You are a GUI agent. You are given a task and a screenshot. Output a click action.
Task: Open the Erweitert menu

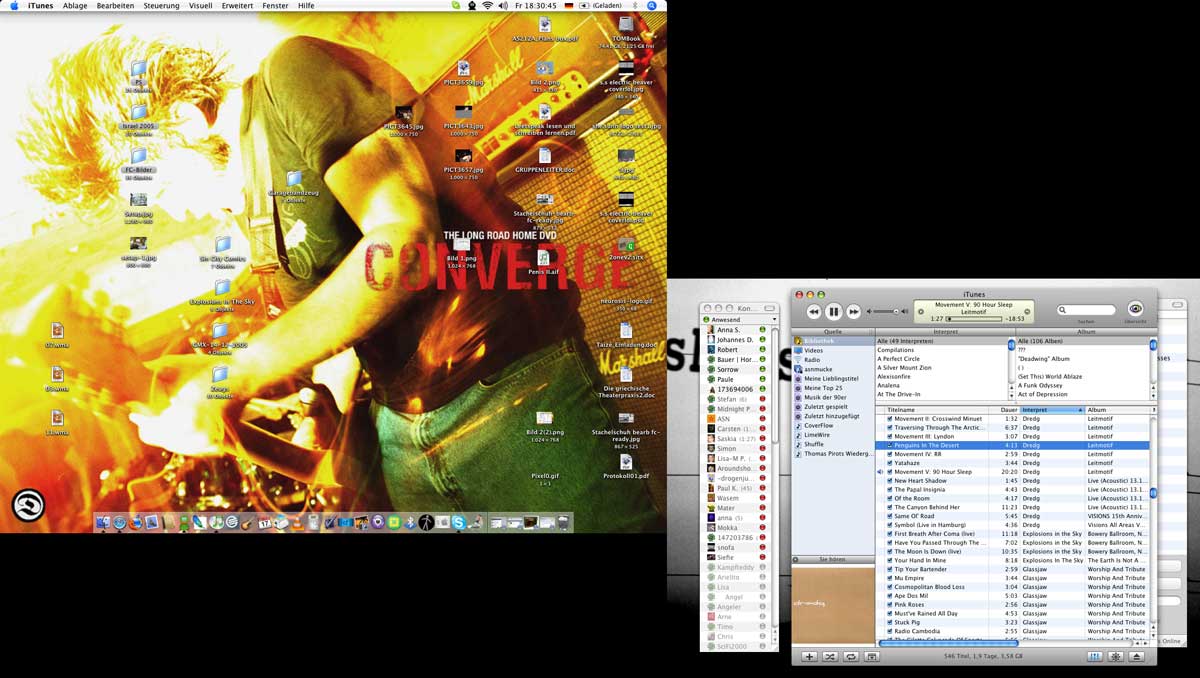click(238, 6)
